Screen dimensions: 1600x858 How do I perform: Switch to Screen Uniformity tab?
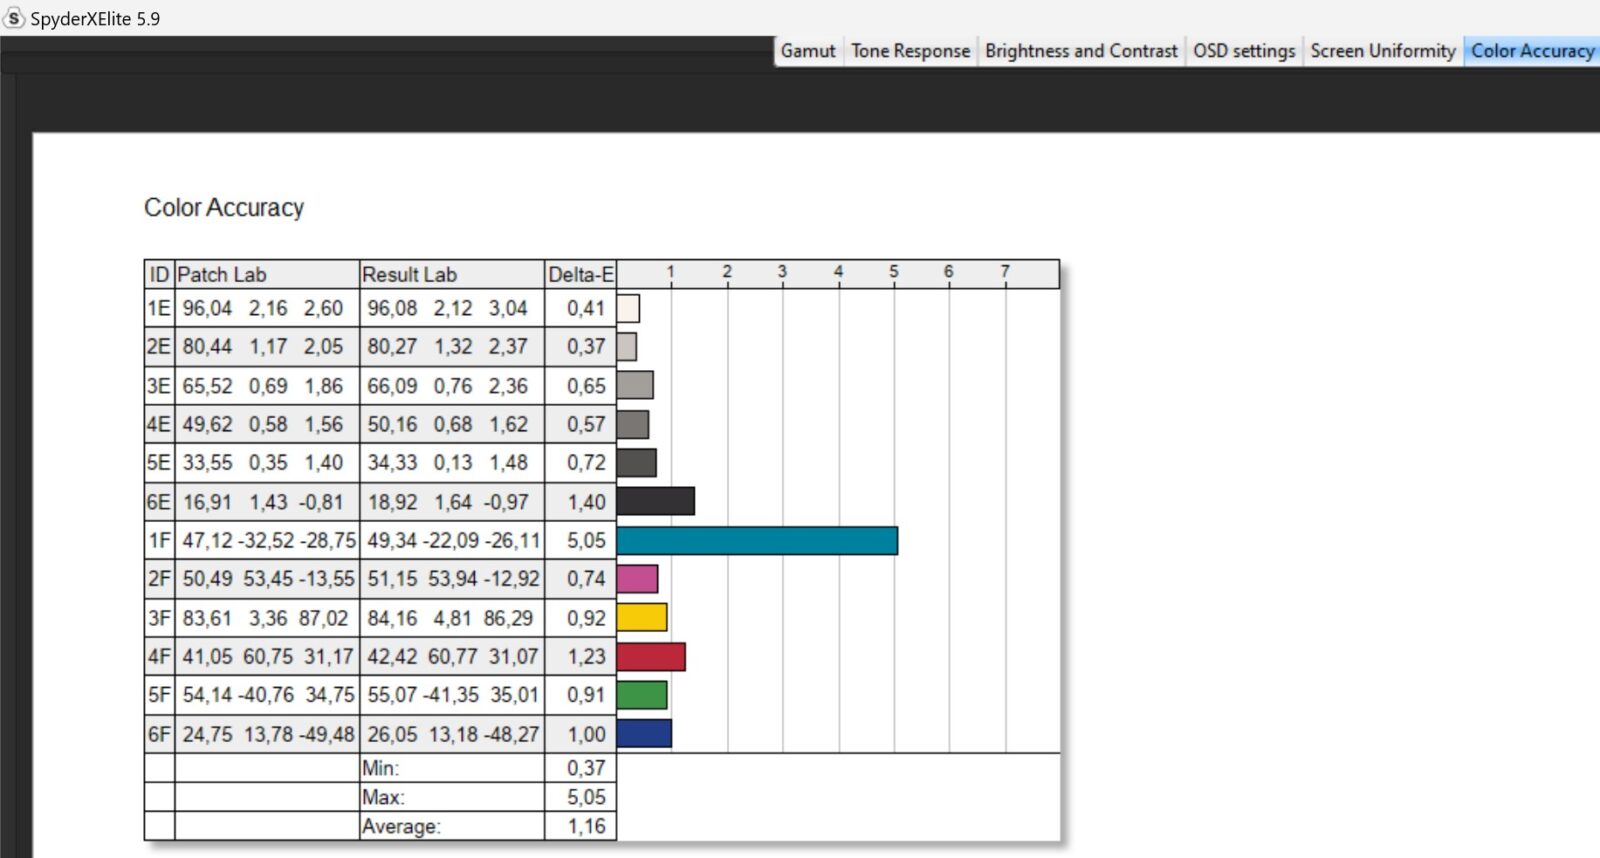coord(1382,51)
